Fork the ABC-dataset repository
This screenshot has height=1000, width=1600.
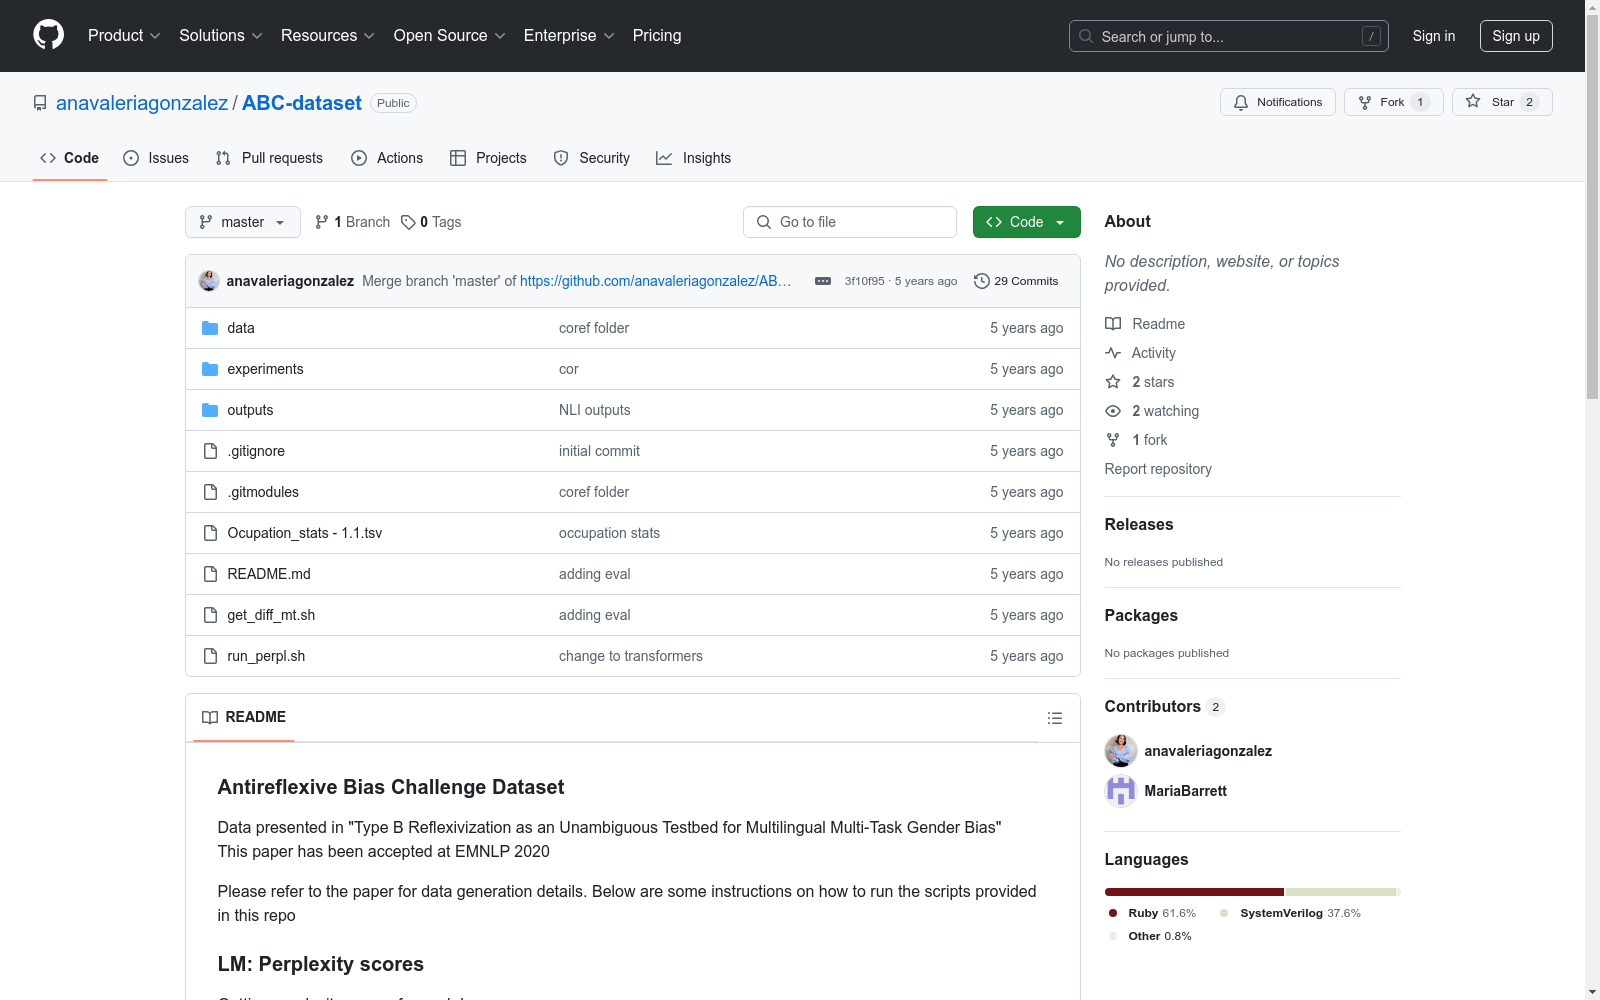(x=1393, y=102)
